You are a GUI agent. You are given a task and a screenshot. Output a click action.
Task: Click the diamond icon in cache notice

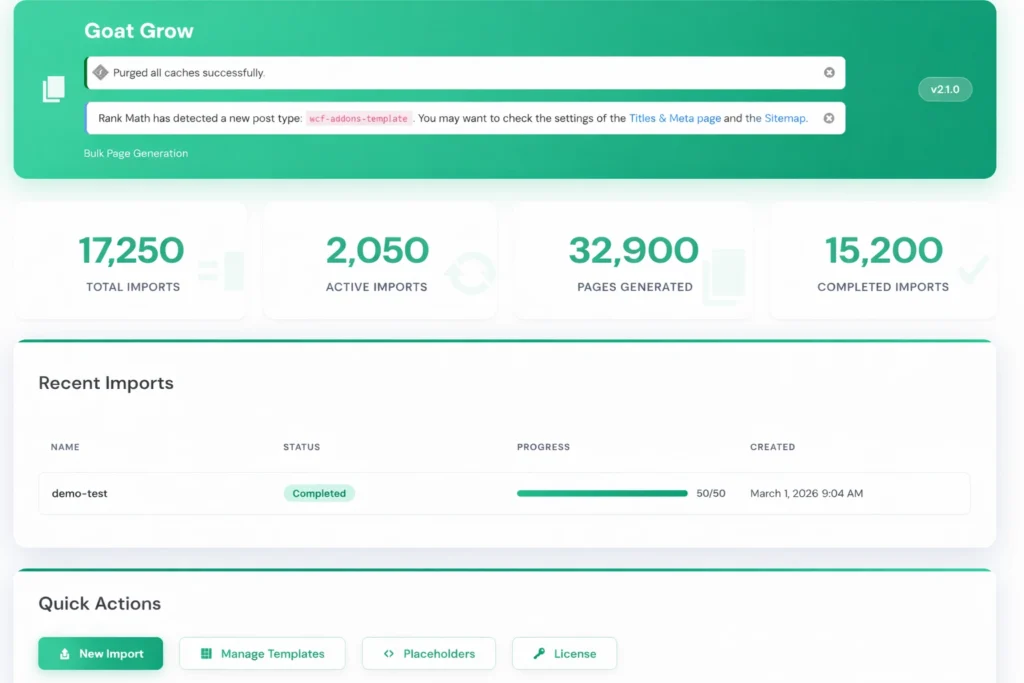pyautogui.click(x=100, y=72)
